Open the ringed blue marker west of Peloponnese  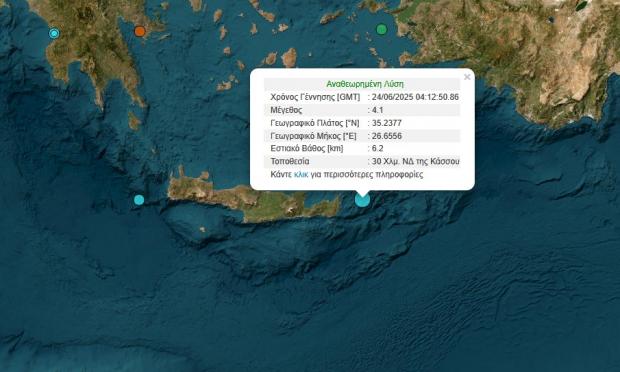pyautogui.click(x=54, y=33)
